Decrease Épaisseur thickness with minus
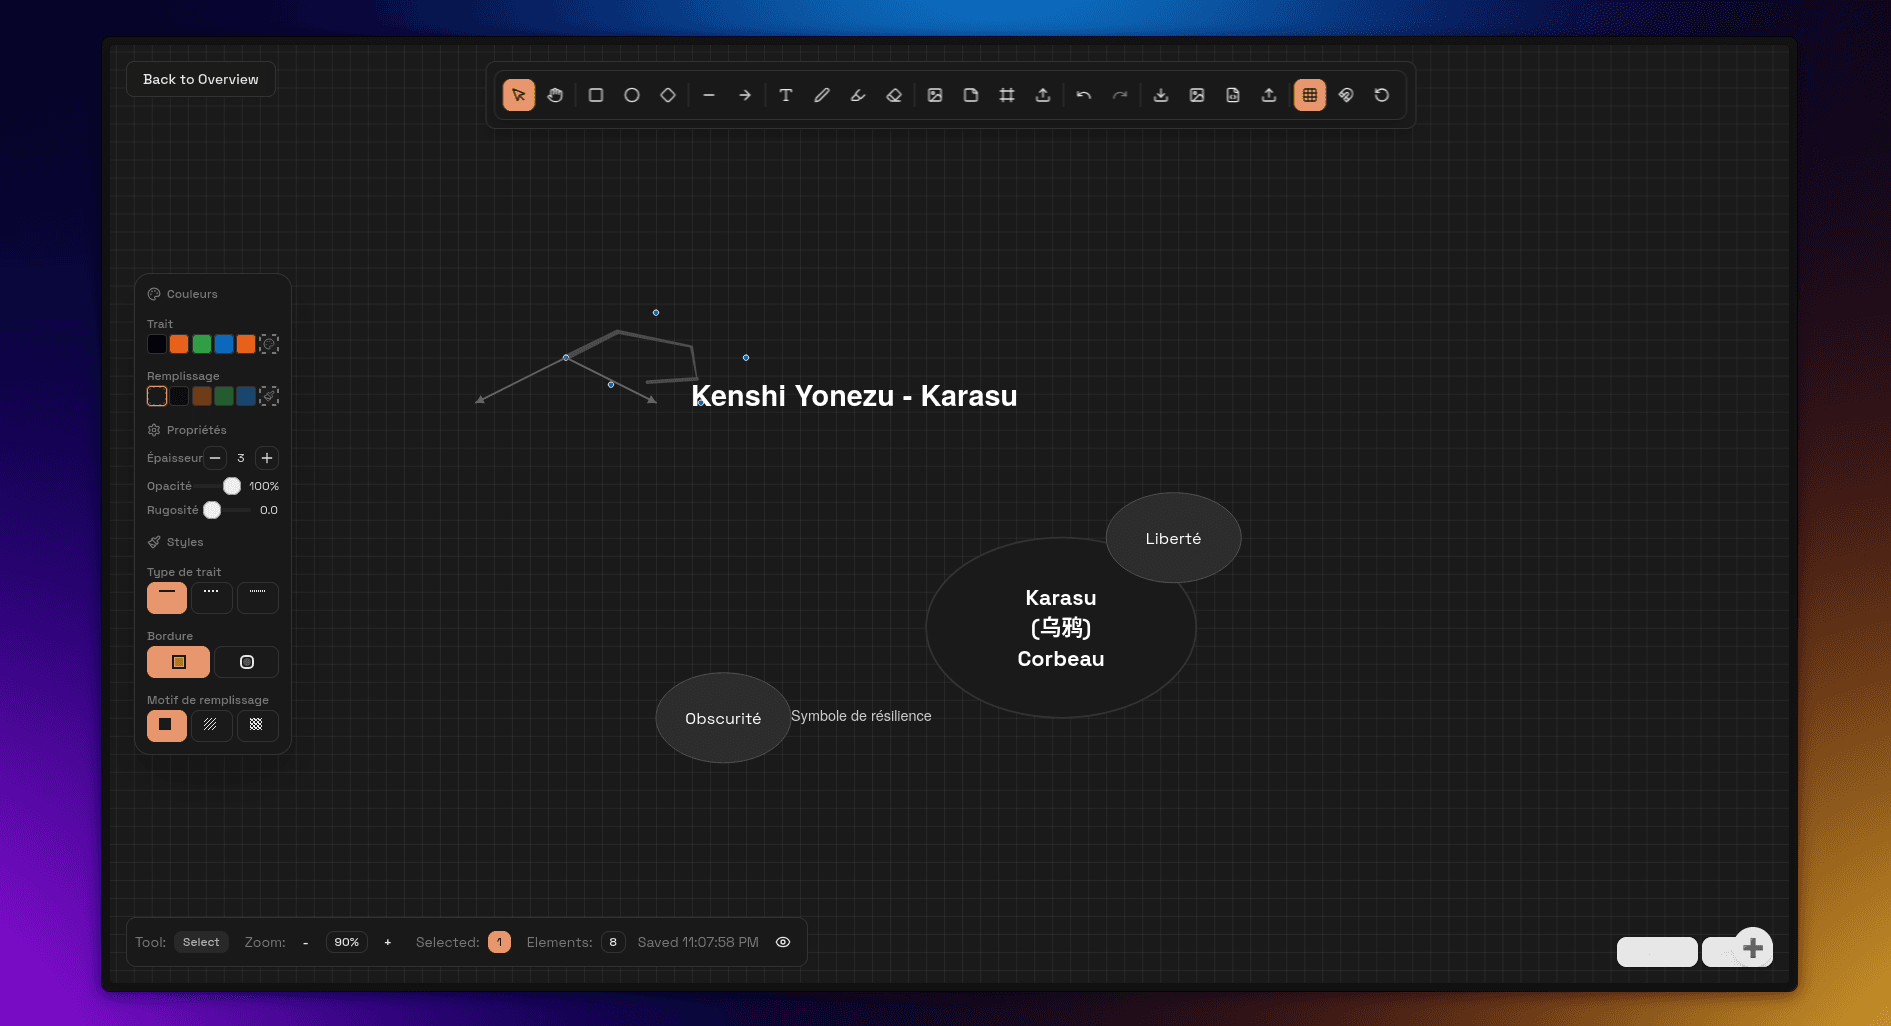The height and width of the screenshot is (1026, 1891). [x=215, y=458]
